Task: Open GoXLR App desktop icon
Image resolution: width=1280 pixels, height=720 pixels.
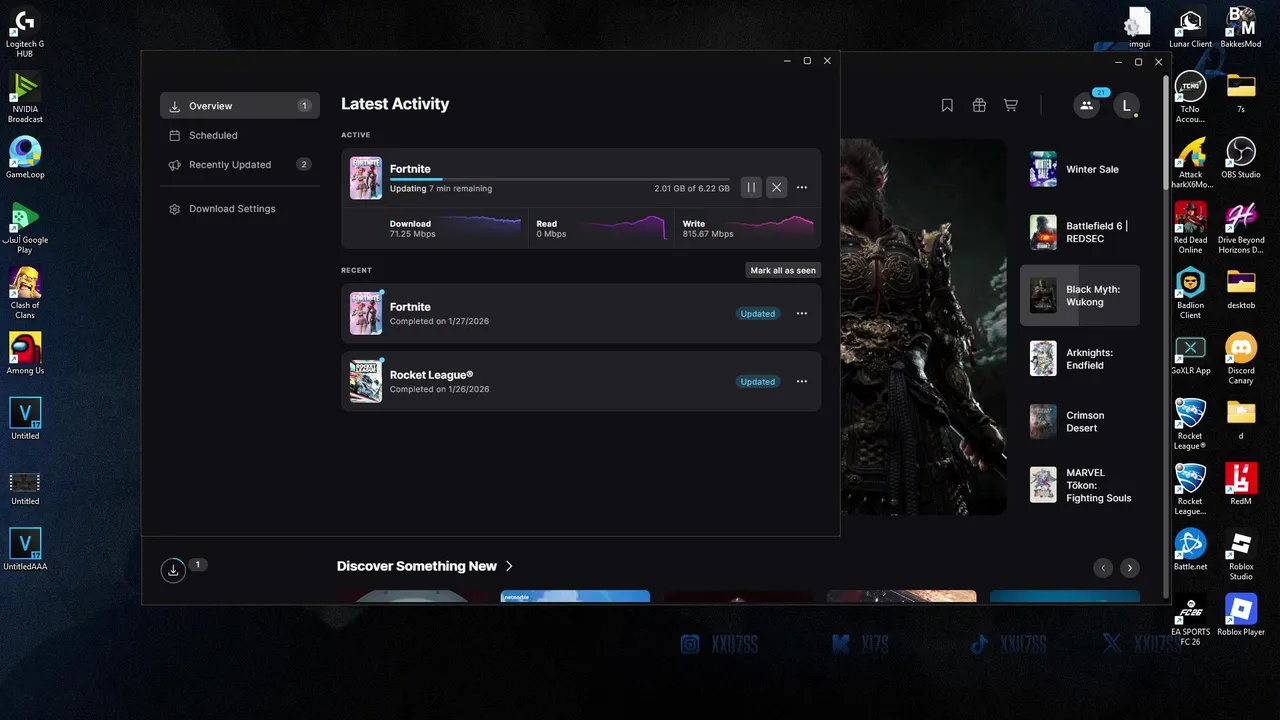Action: (1190, 354)
